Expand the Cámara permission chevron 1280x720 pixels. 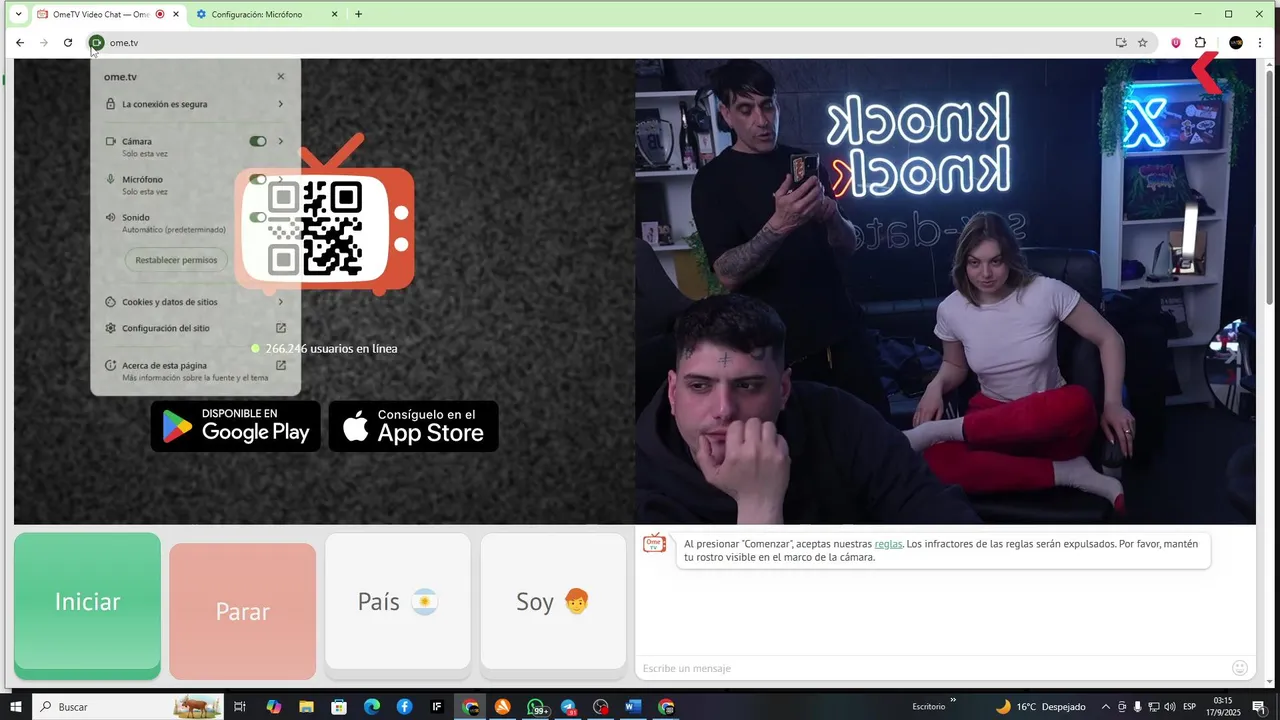click(x=281, y=141)
